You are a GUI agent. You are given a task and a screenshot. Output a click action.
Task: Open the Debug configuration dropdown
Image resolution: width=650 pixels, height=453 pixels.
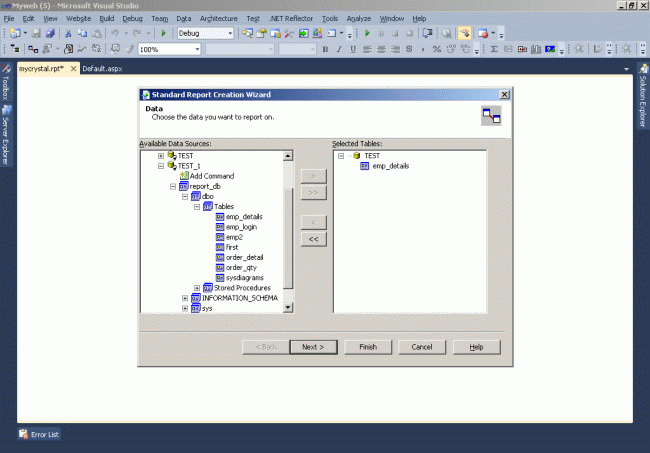[x=230, y=33]
